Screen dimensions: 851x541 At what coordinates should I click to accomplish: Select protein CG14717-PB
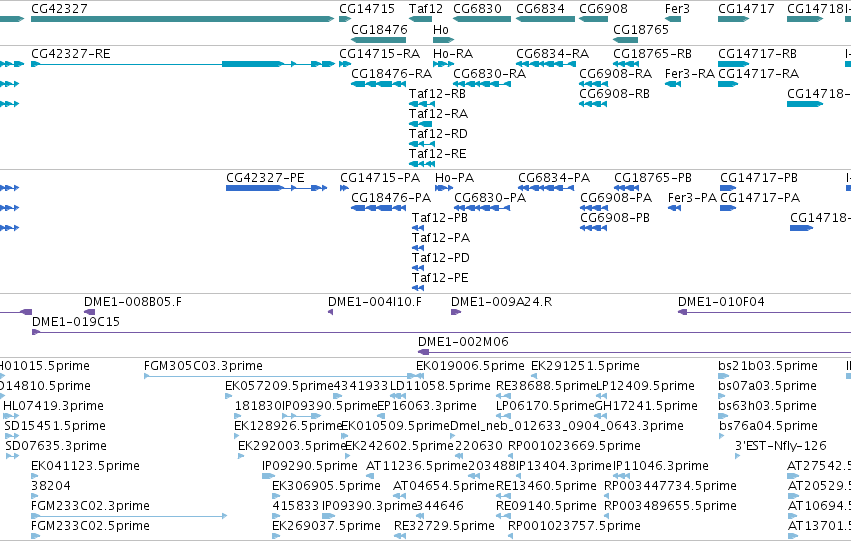tap(759, 178)
